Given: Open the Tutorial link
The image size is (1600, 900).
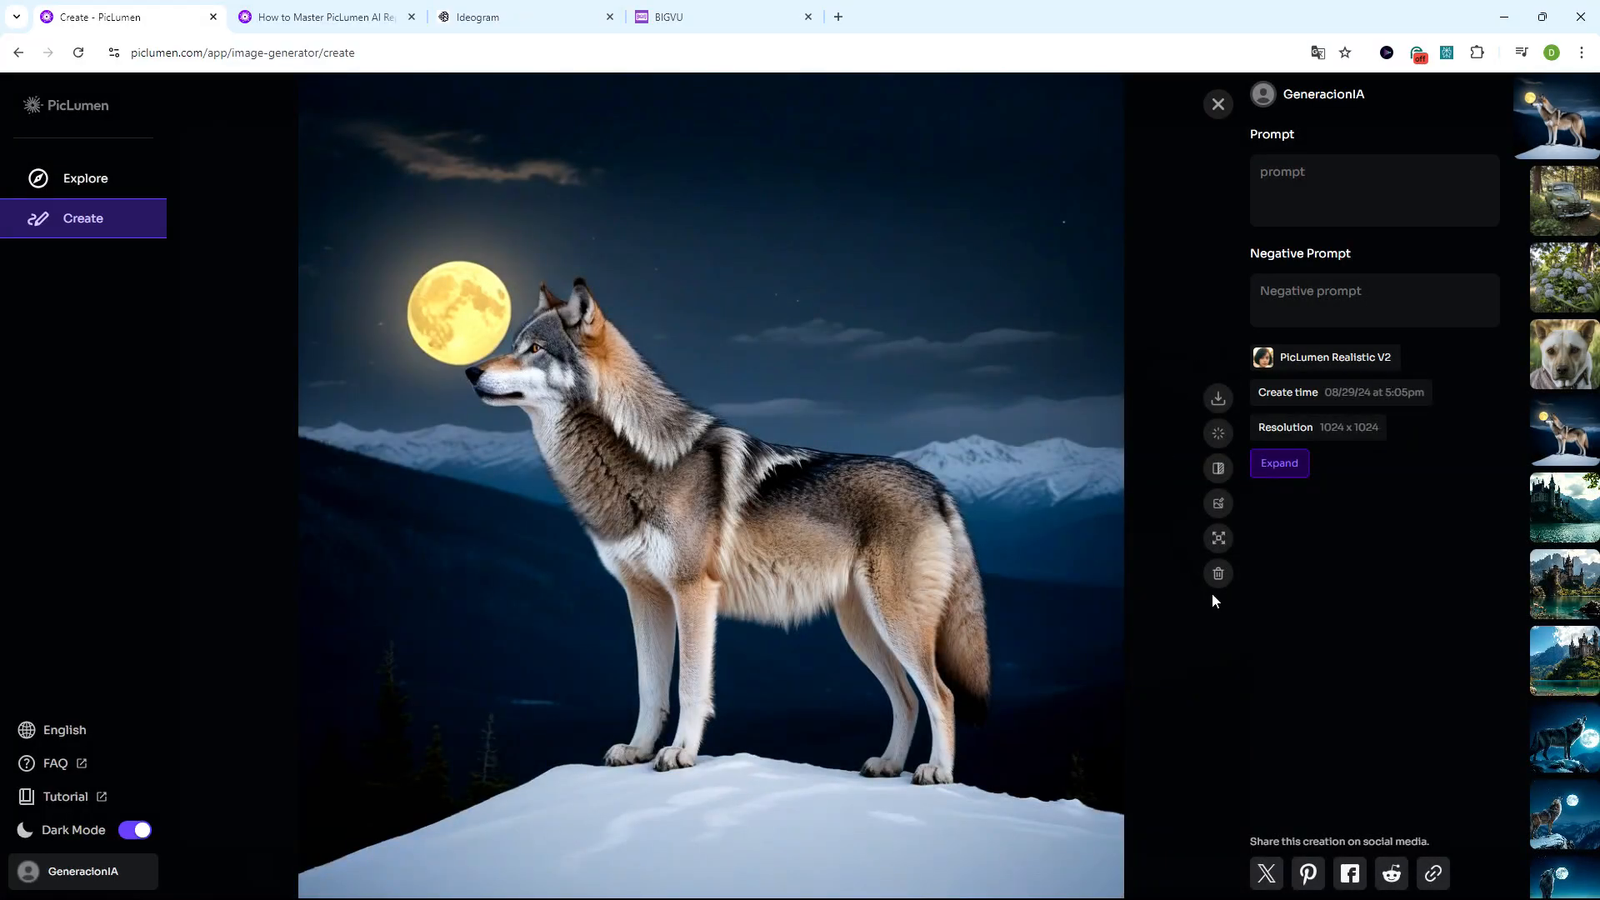Looking at the screenshot, I should coord(64,797).
